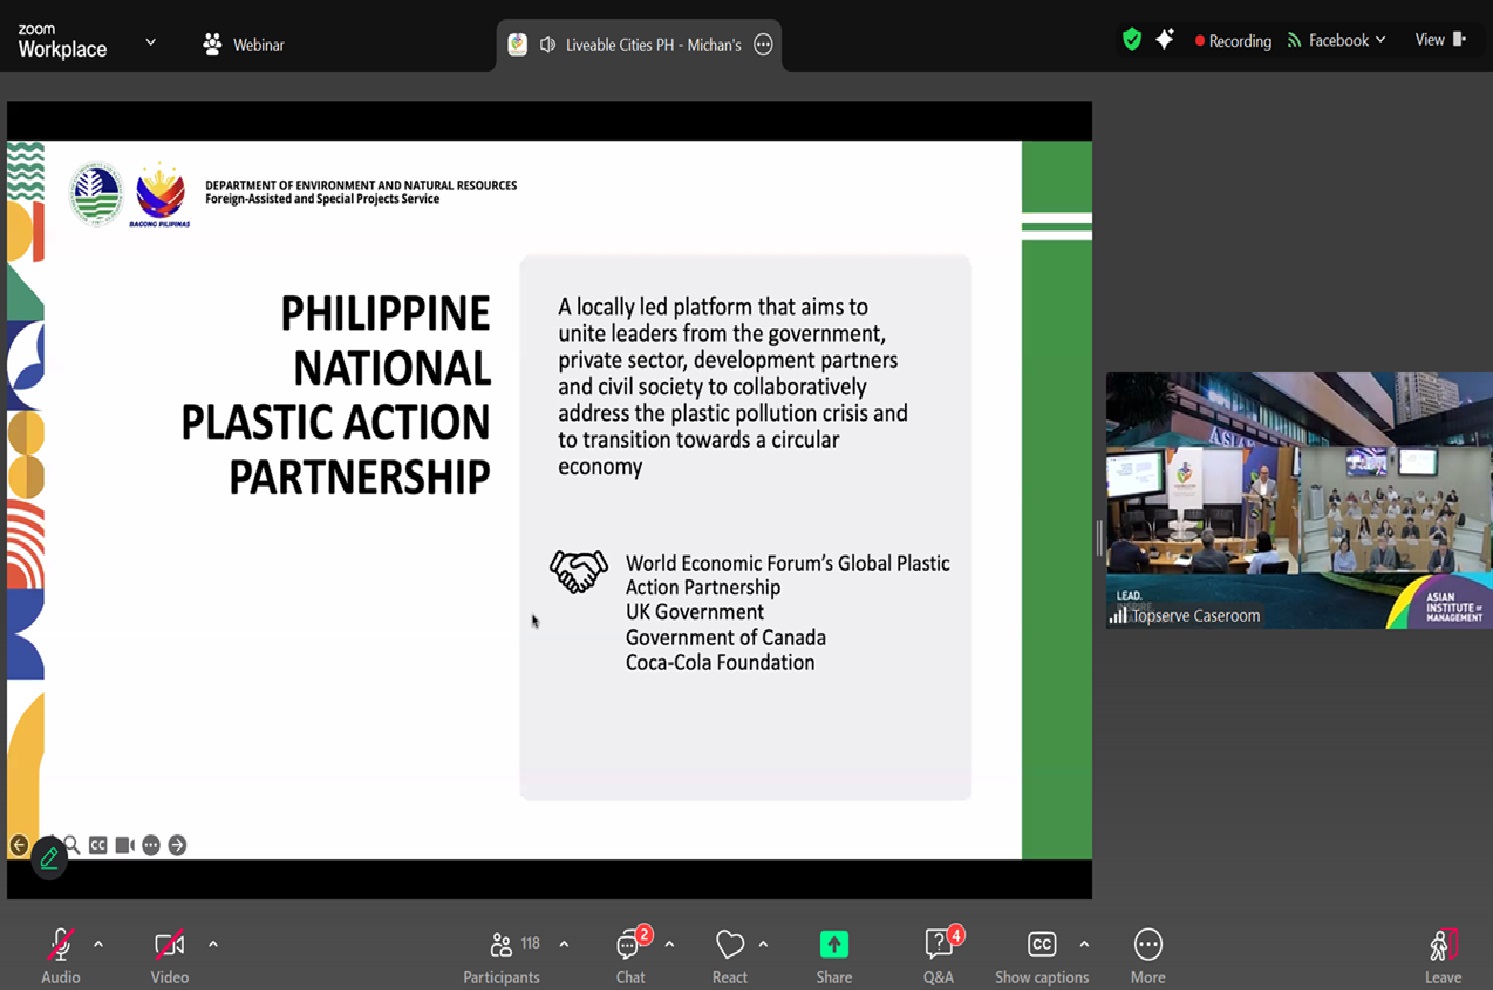Click 'Government of Canada' text
The width and height of the screenshot is (1493, 990).
[726, 637]
